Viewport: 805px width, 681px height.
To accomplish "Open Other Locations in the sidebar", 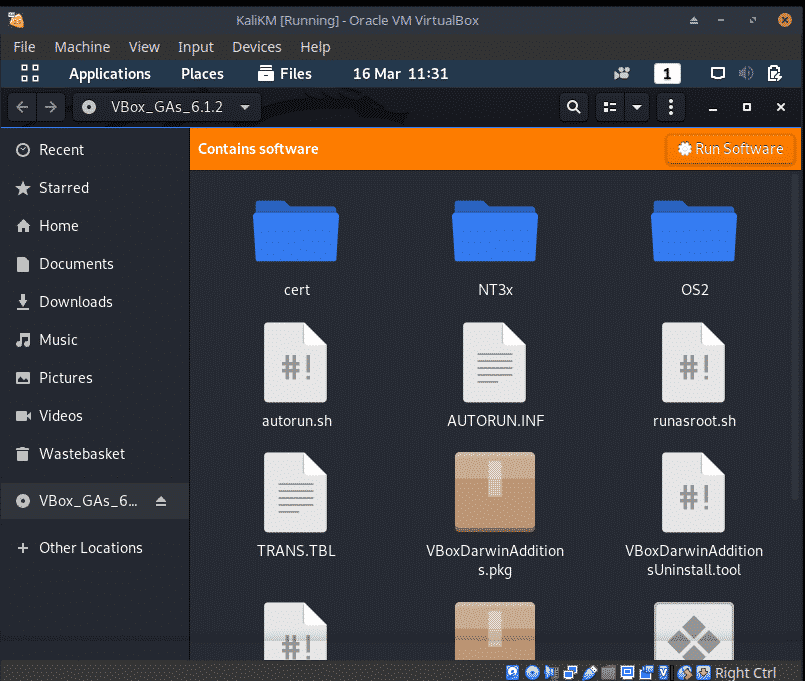I will (90, 548).
